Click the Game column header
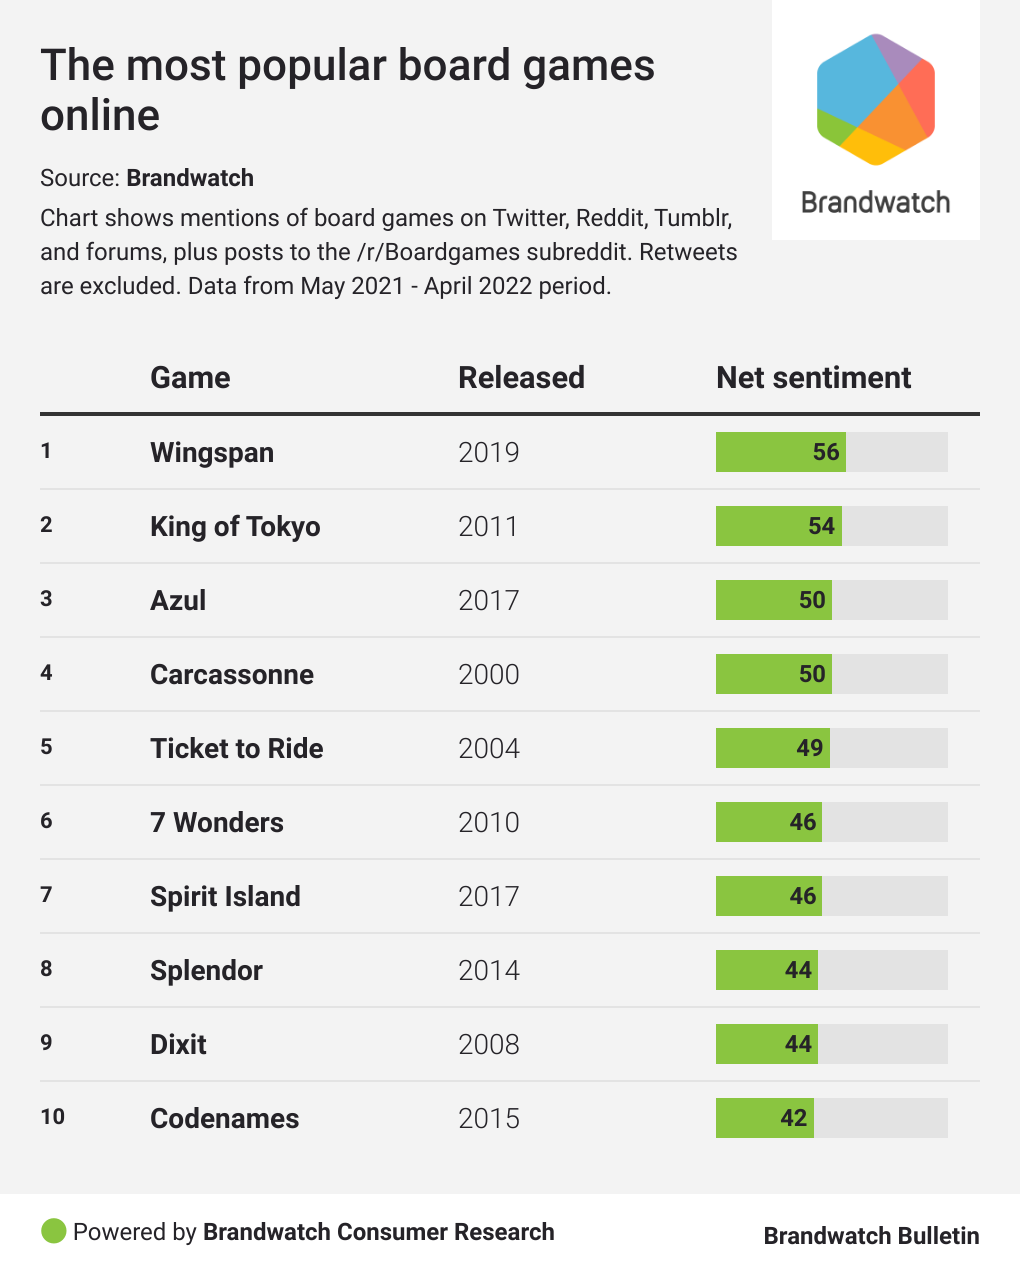This screenshot has width=1020, height=1276. (x=190, y=377)
